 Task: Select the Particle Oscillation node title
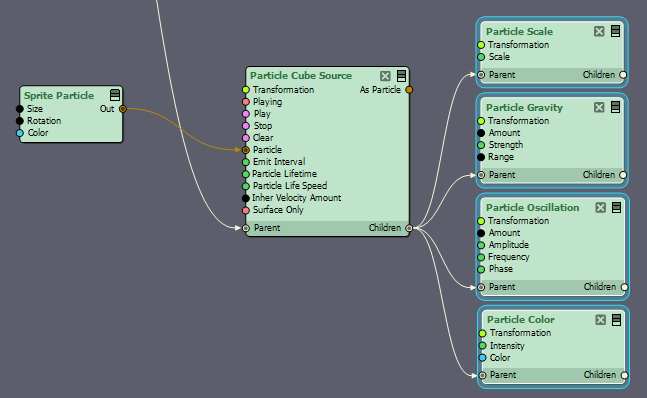(x=532, y=207)
